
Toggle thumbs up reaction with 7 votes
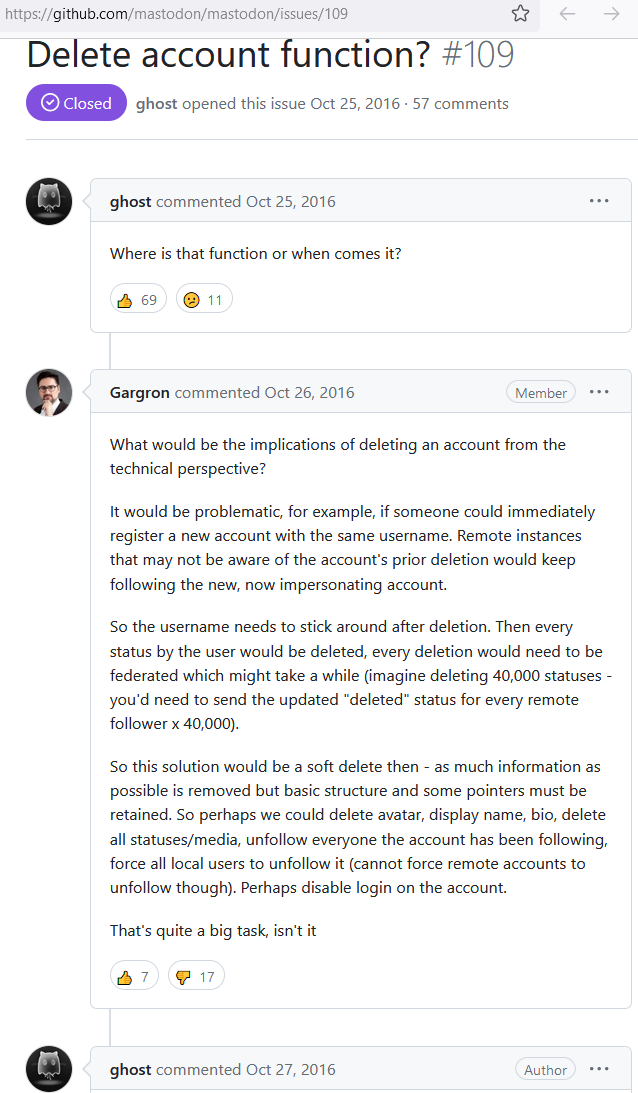pyautogui.click(x=134, y=976)
